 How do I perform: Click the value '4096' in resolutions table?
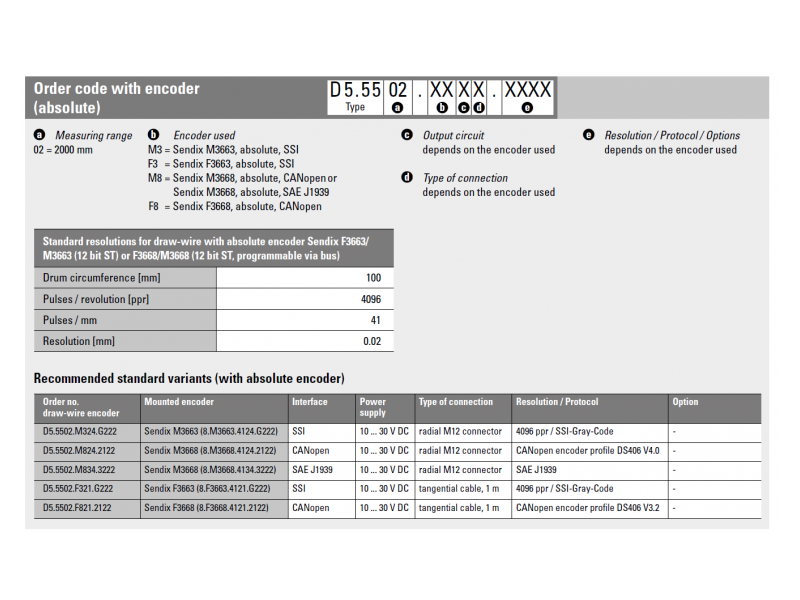point(371,299)
